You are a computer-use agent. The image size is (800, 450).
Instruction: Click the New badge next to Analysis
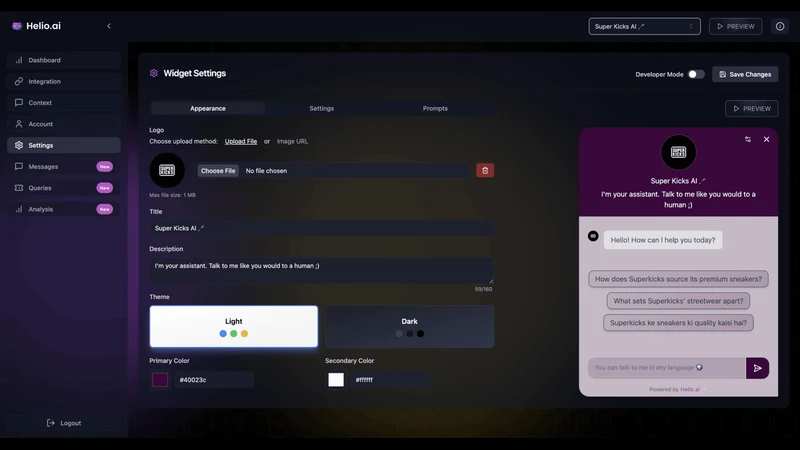(105, 209)
